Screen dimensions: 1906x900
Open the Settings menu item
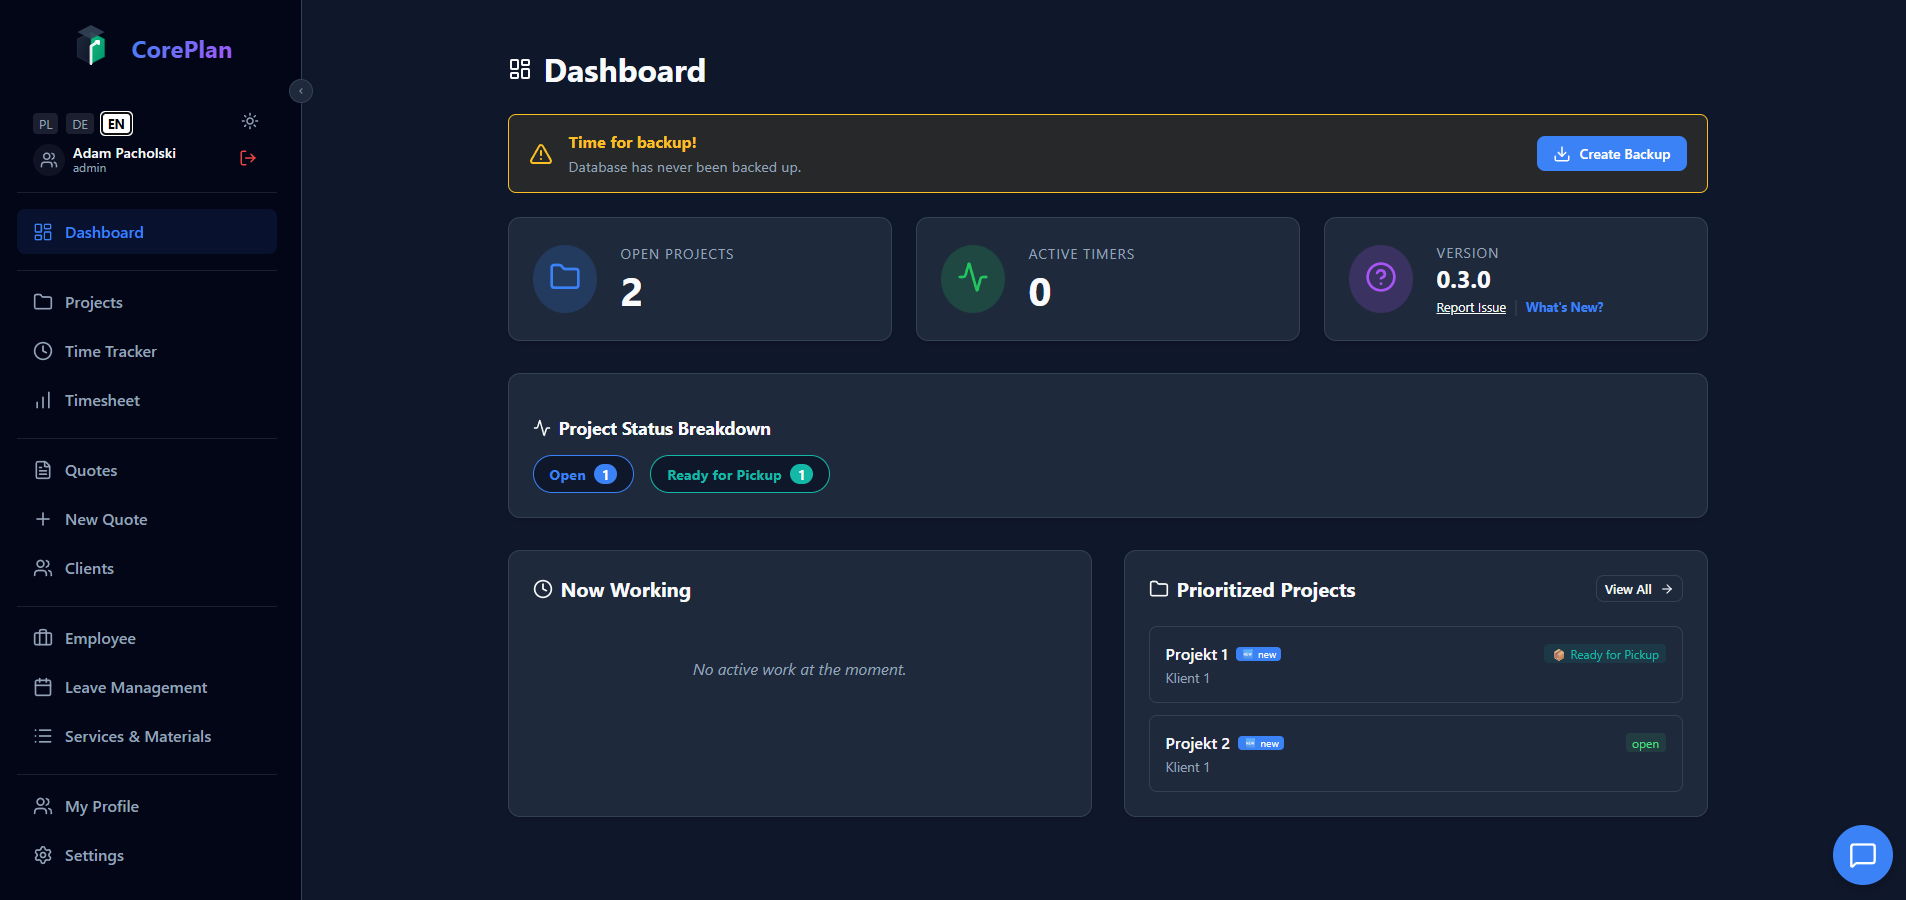tap(93, 855)
